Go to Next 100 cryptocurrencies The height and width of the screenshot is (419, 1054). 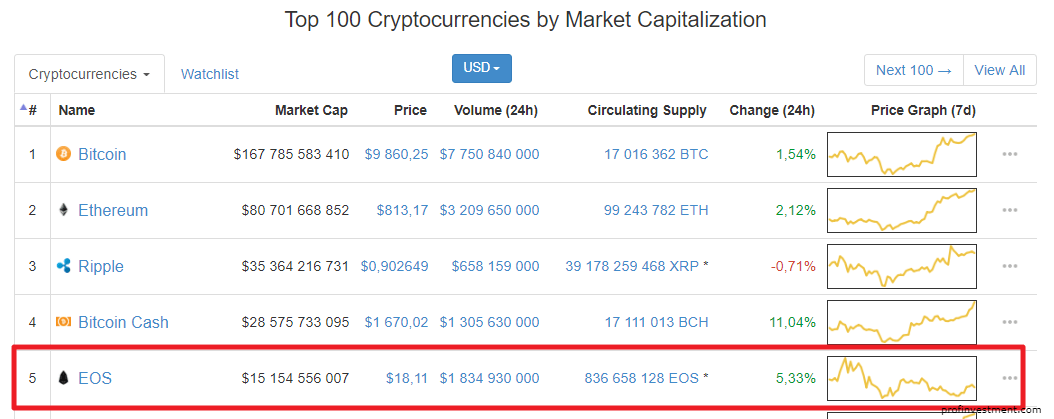[914, 70]
